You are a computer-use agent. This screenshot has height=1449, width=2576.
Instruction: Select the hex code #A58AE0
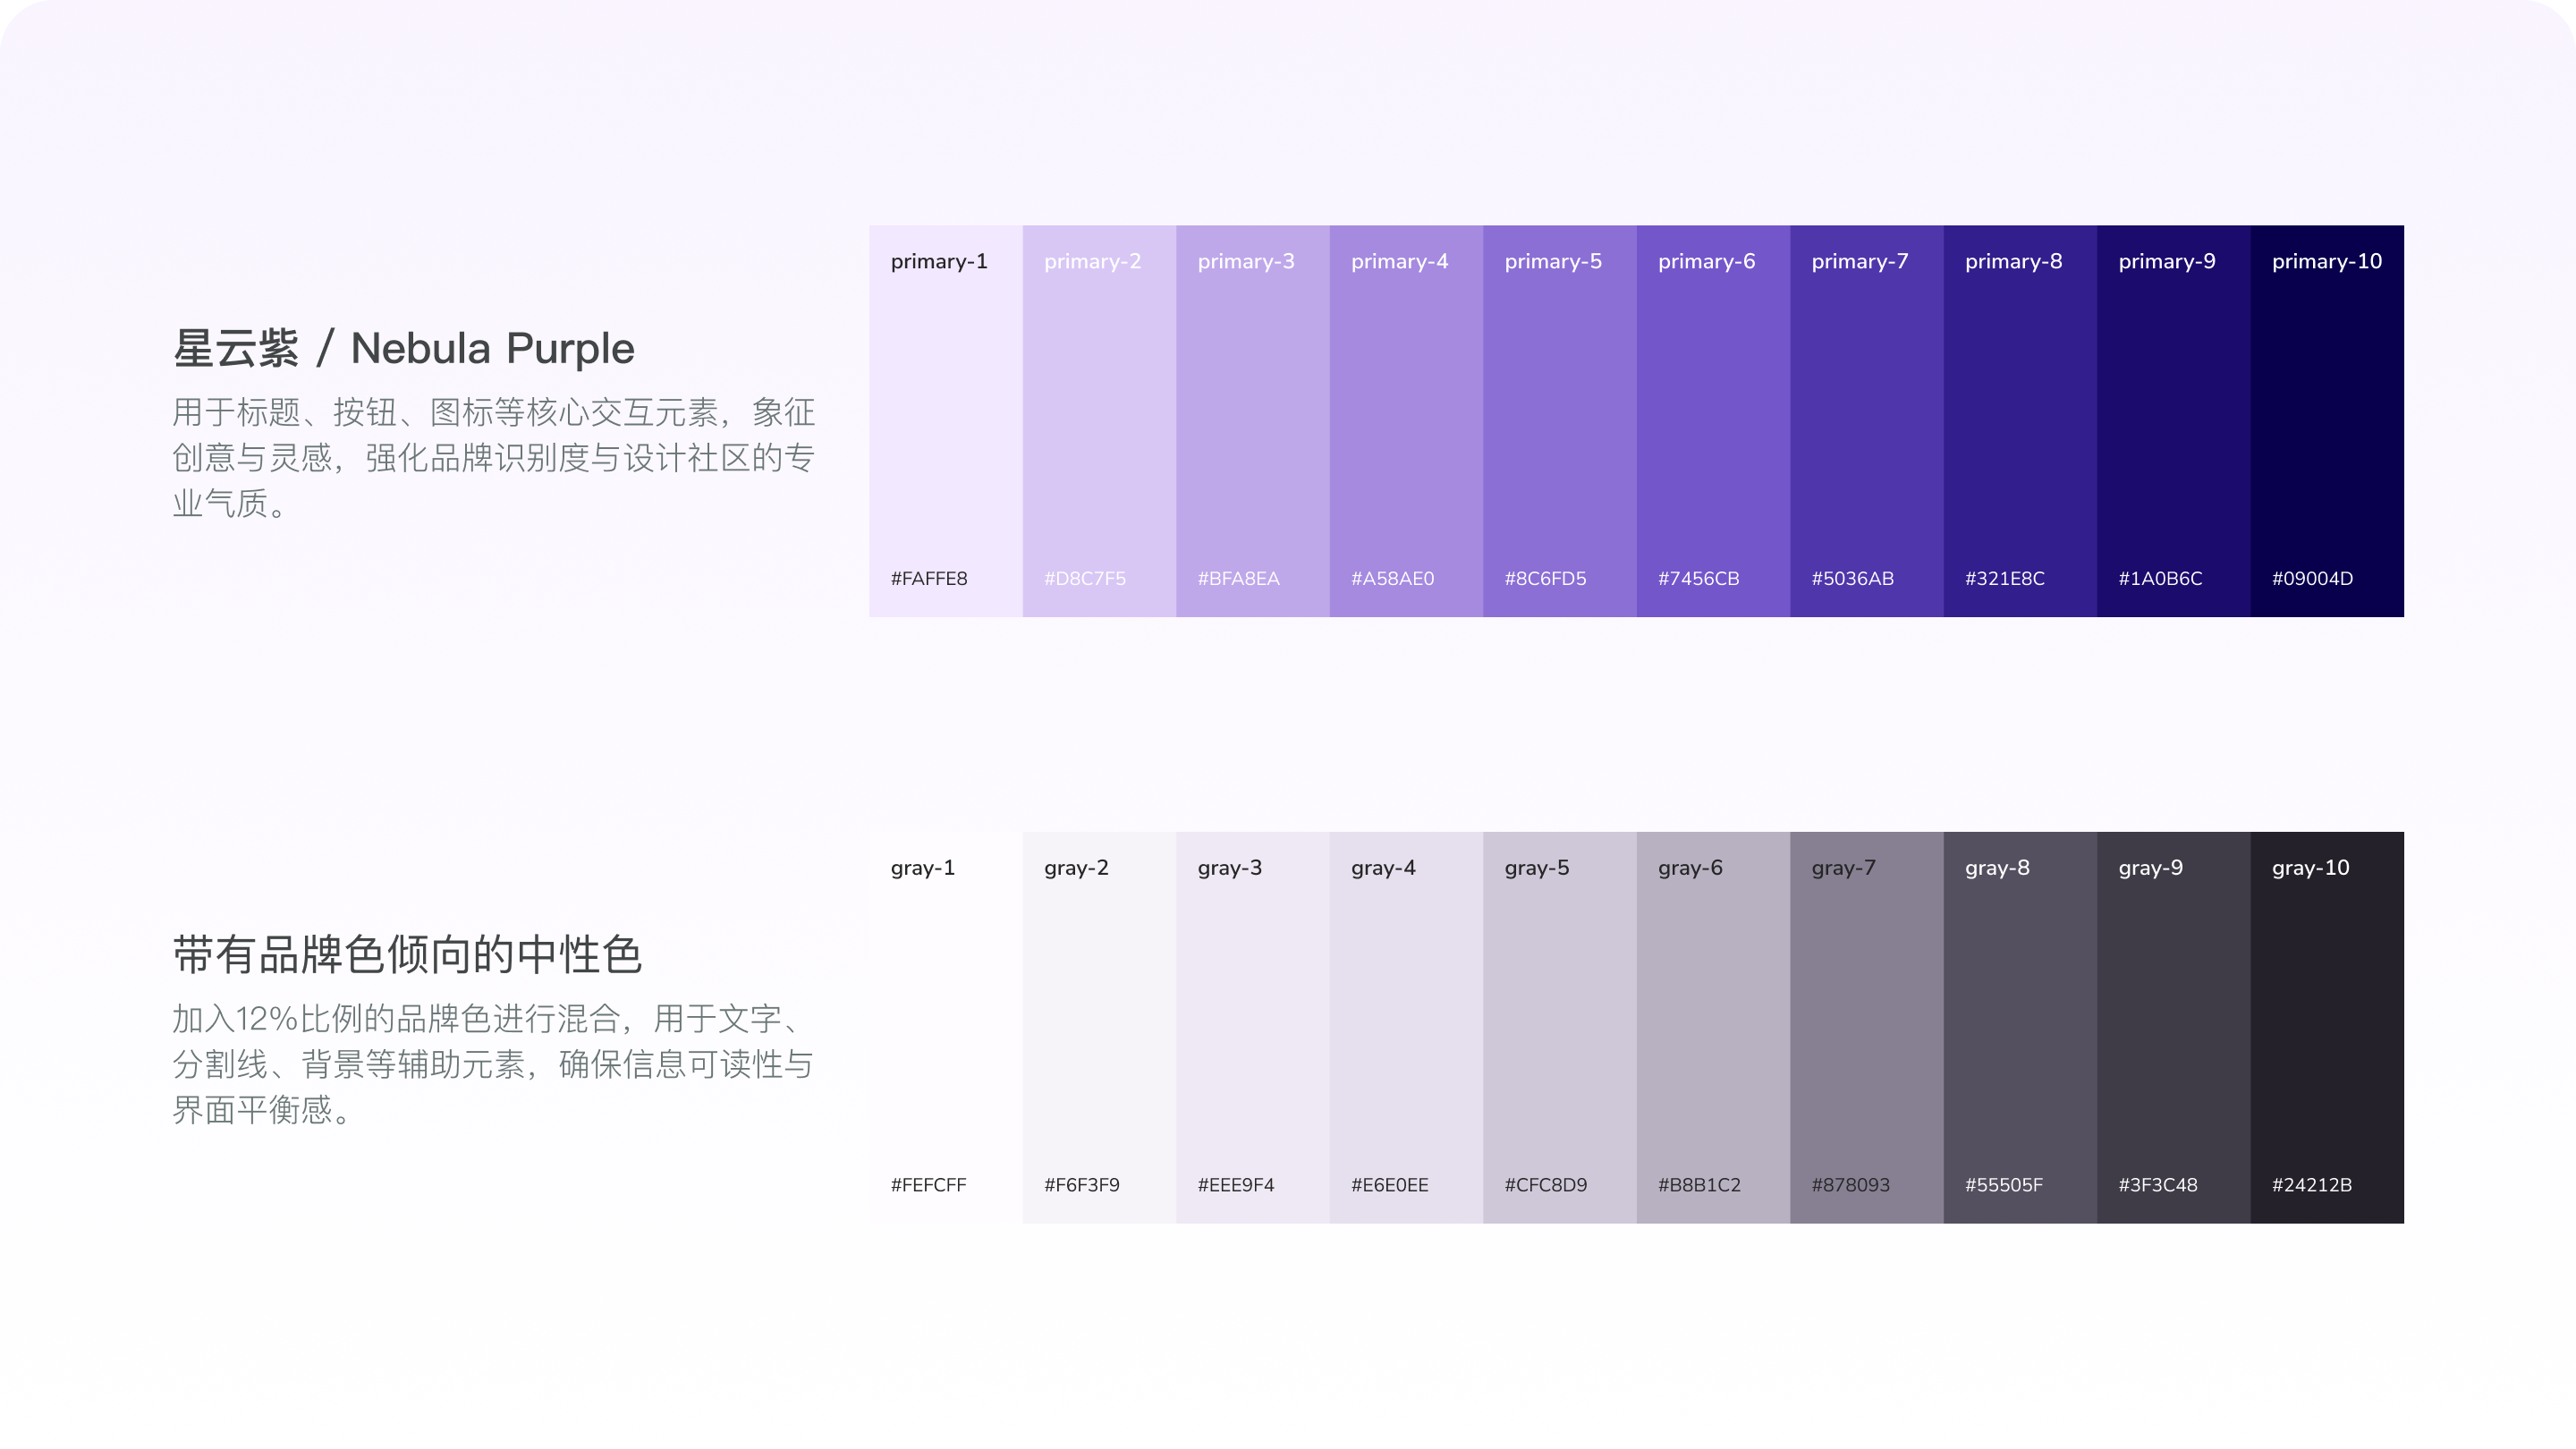pos(1393,578)
